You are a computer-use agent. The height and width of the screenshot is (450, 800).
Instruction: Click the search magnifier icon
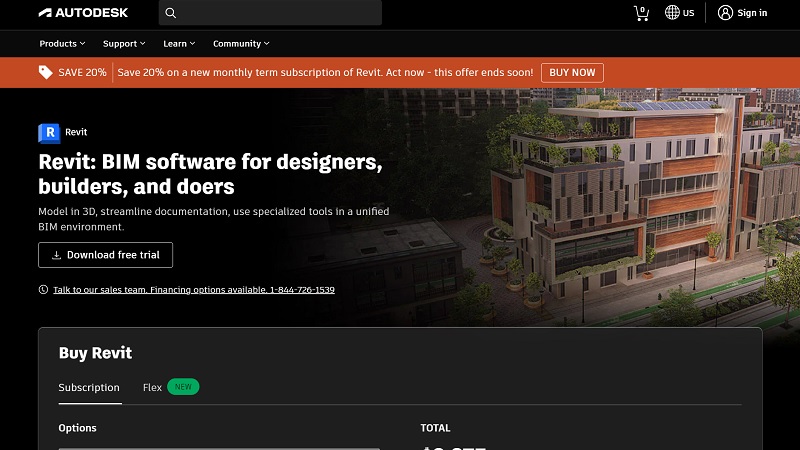click(x=171, y=13)
